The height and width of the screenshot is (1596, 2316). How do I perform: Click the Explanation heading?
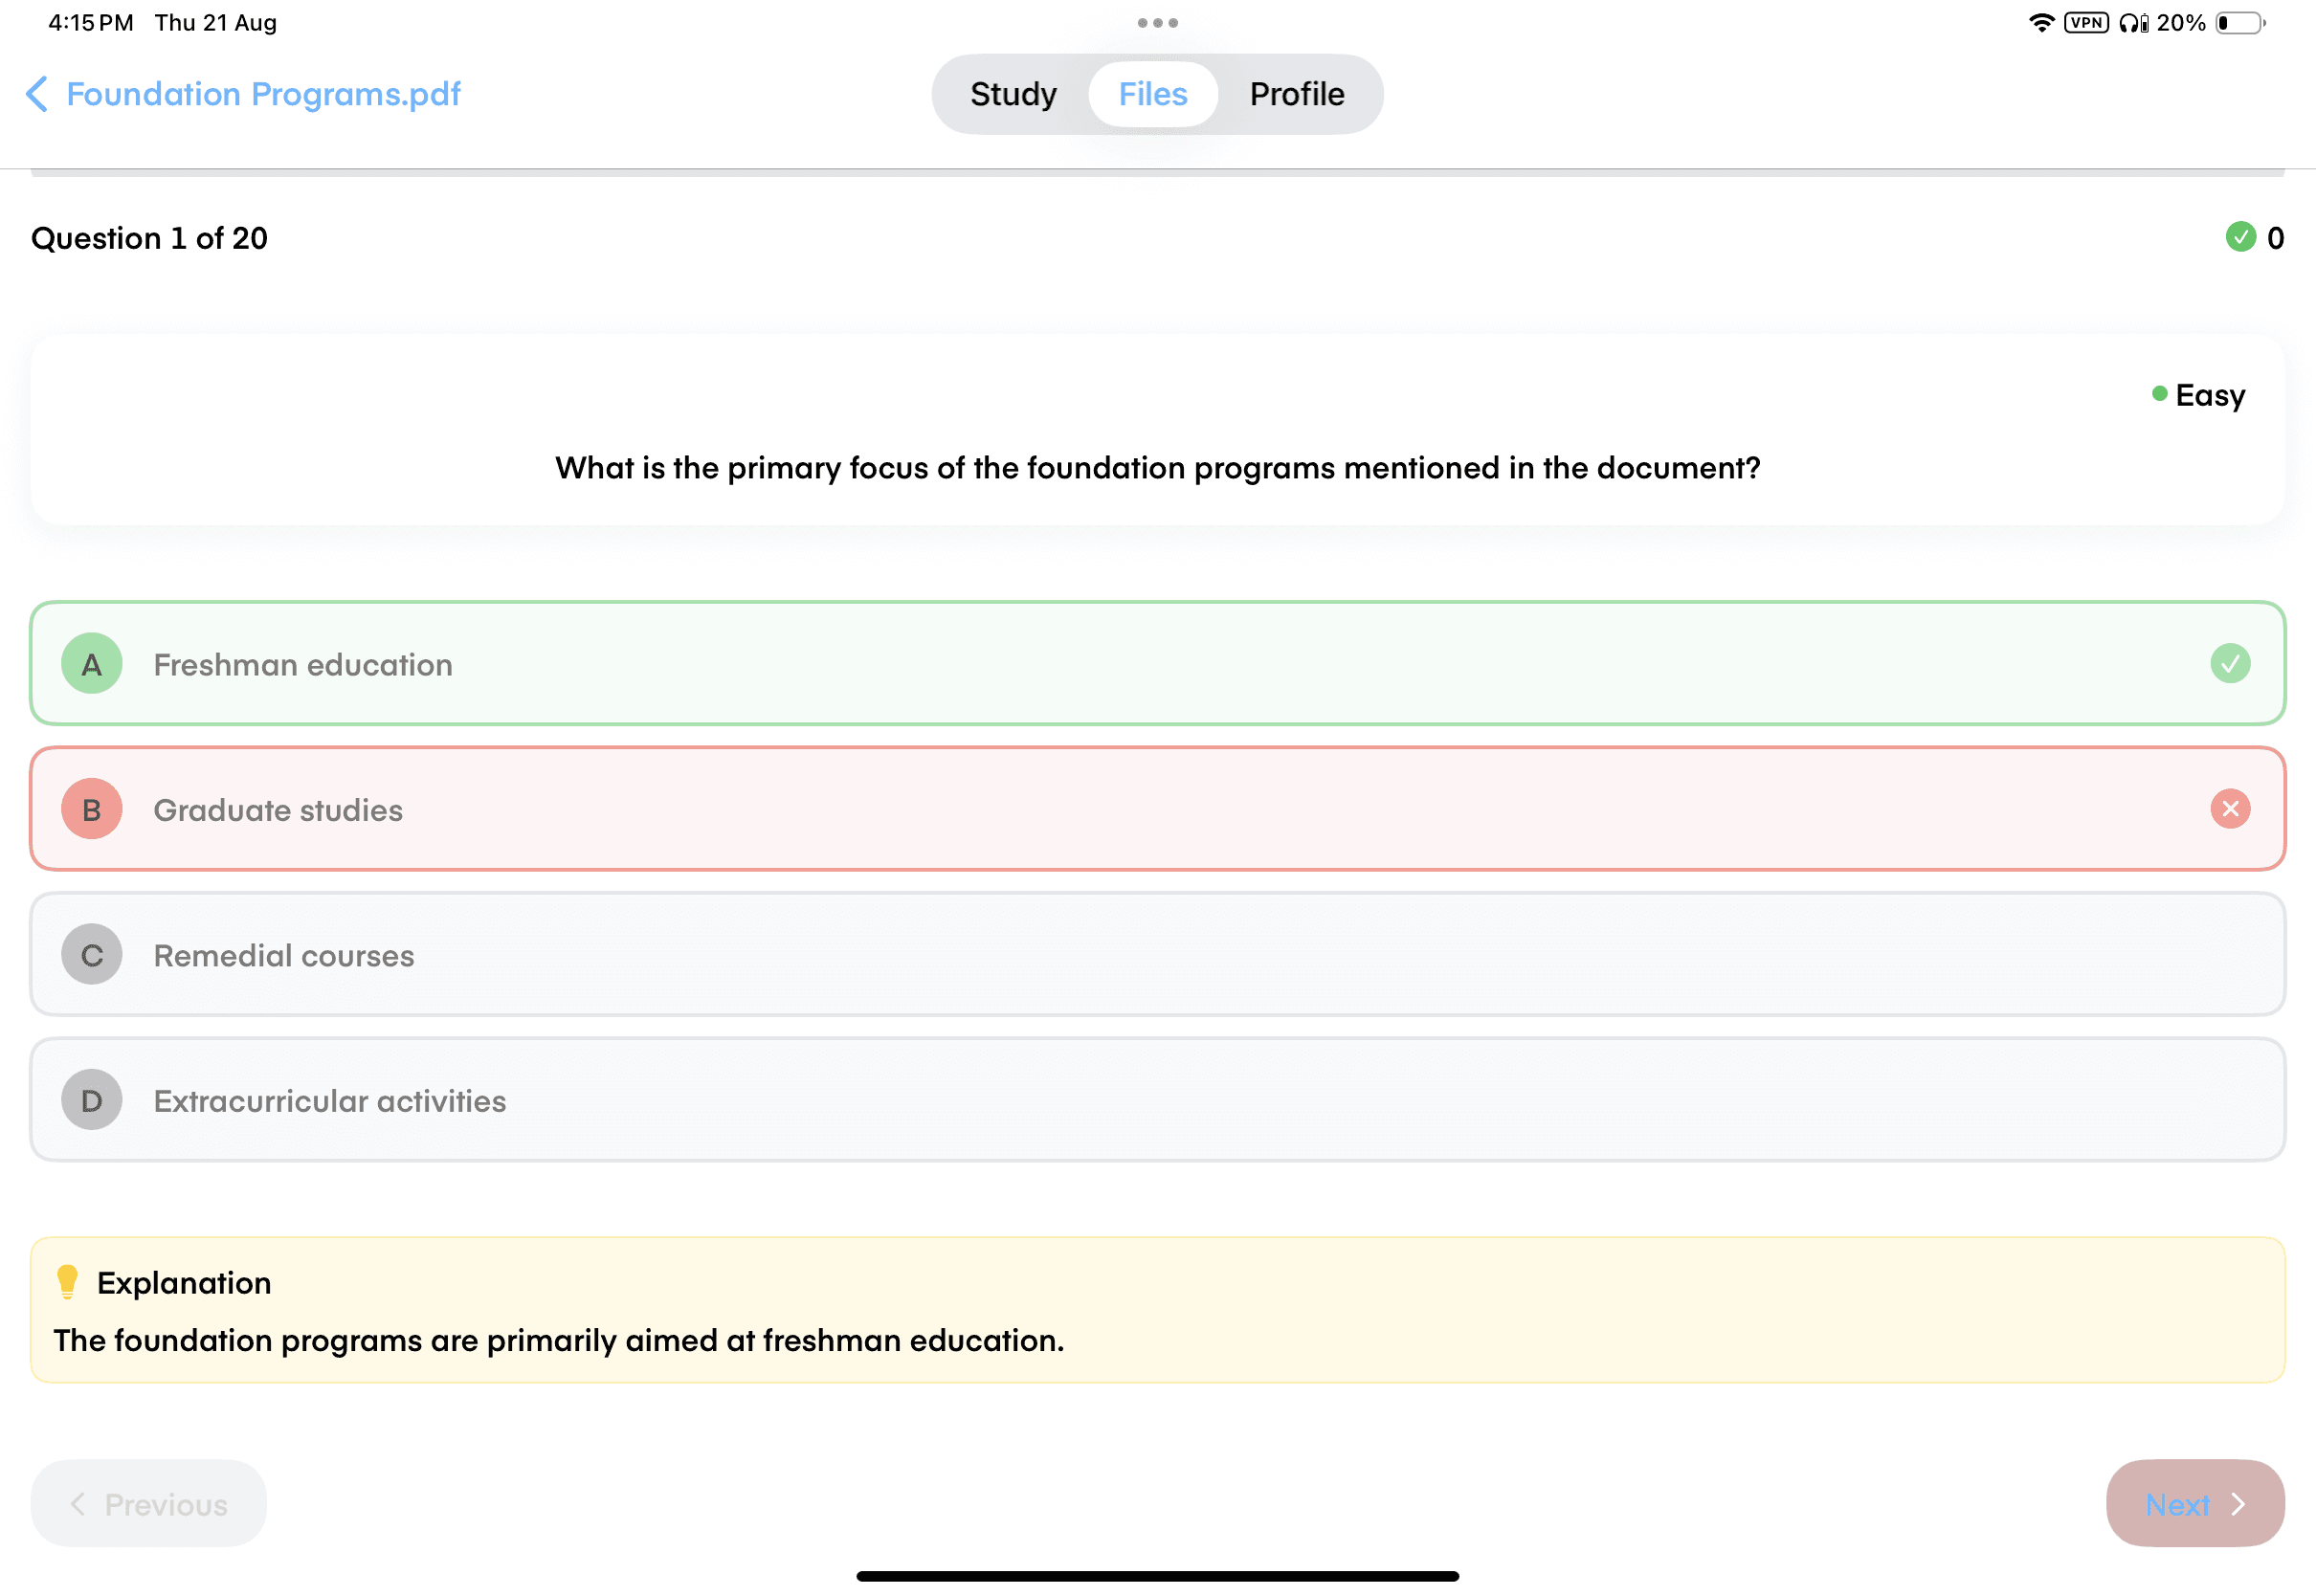point(184,1283)
